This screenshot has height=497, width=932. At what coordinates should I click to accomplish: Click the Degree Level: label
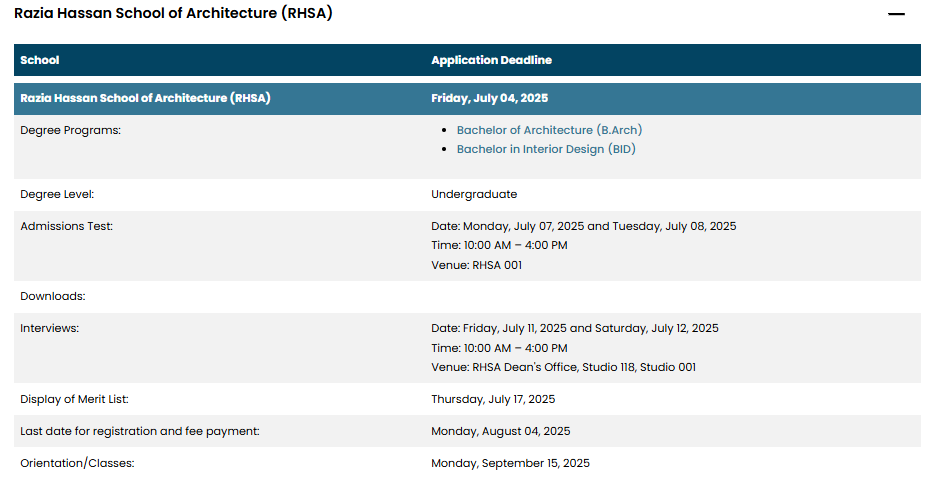(x=57, y=194)
